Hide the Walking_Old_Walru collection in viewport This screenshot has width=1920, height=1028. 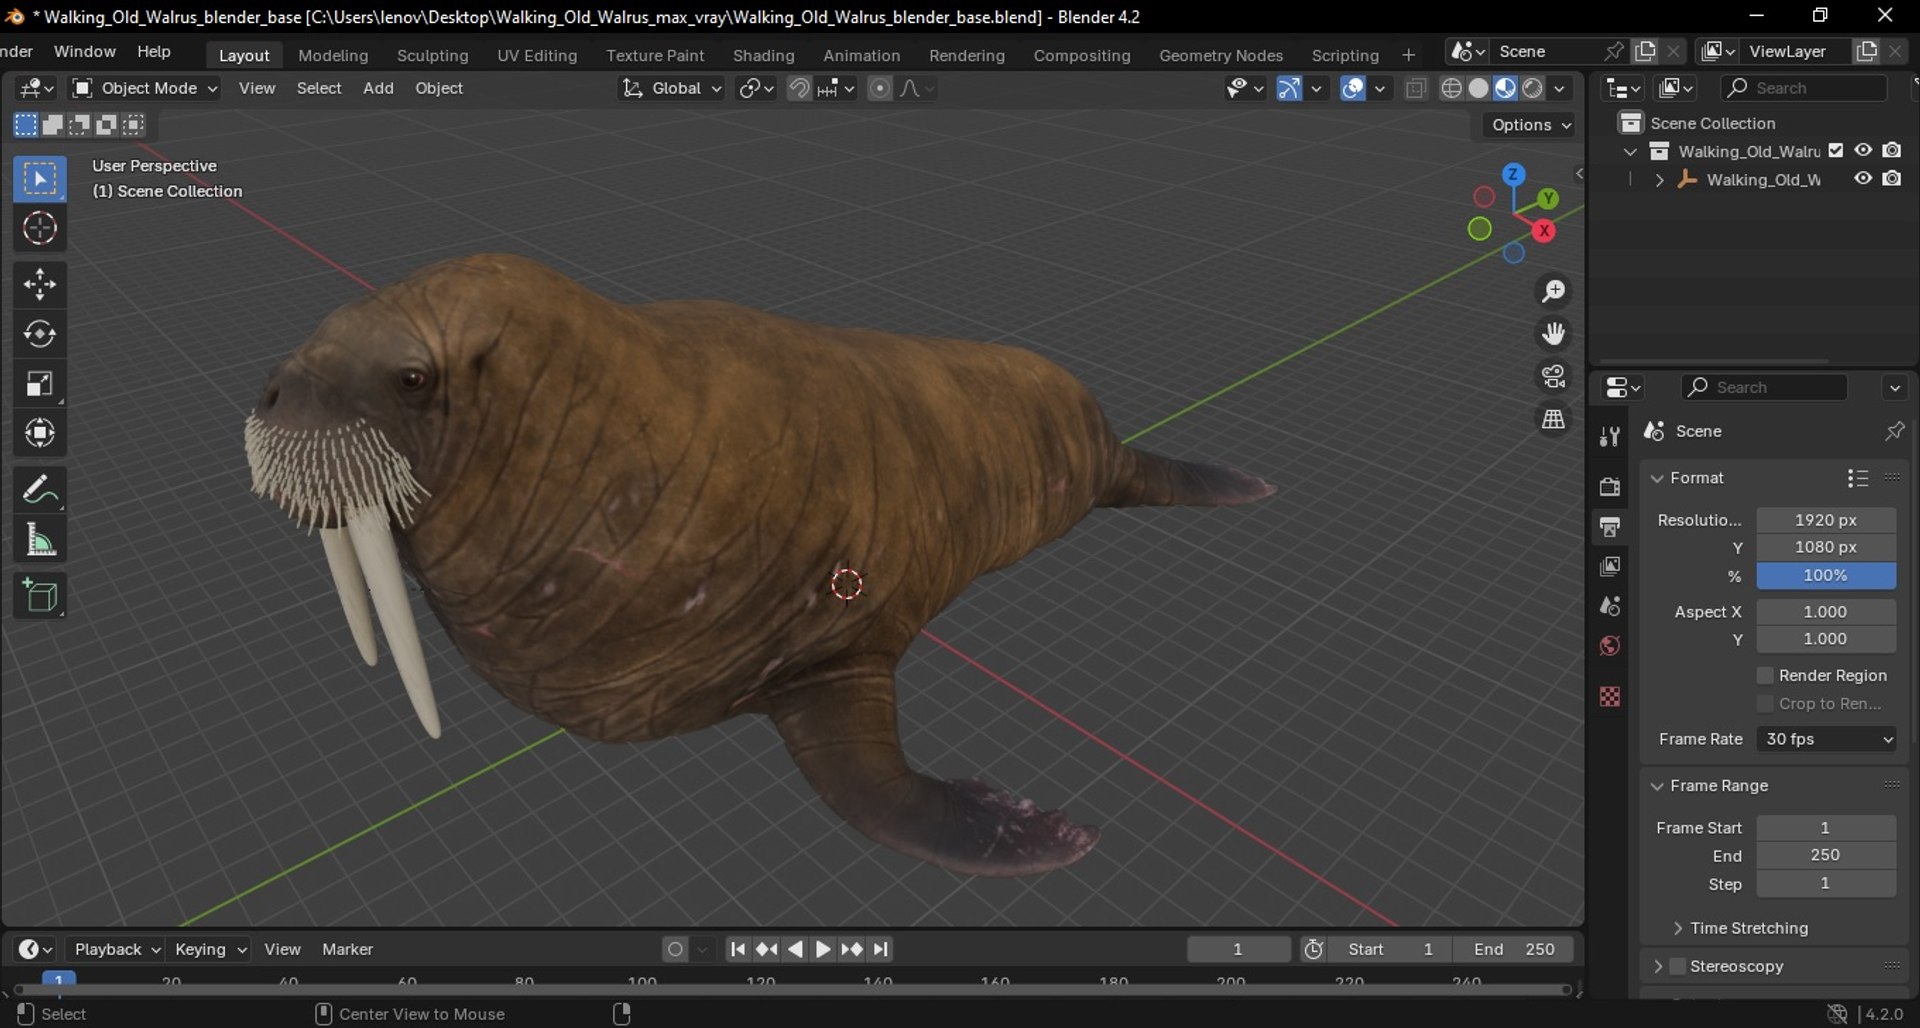pyautogui.click(x=1863, y=151)
